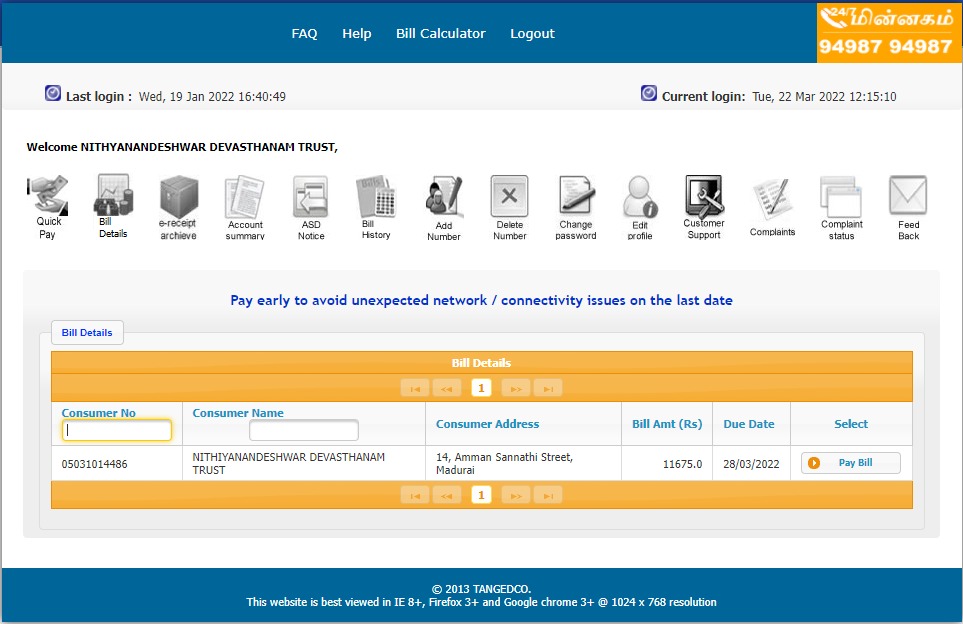Click the Consumer Name filter box
The width and height of the screenshot is (963, 624).
tap(303, 431)
